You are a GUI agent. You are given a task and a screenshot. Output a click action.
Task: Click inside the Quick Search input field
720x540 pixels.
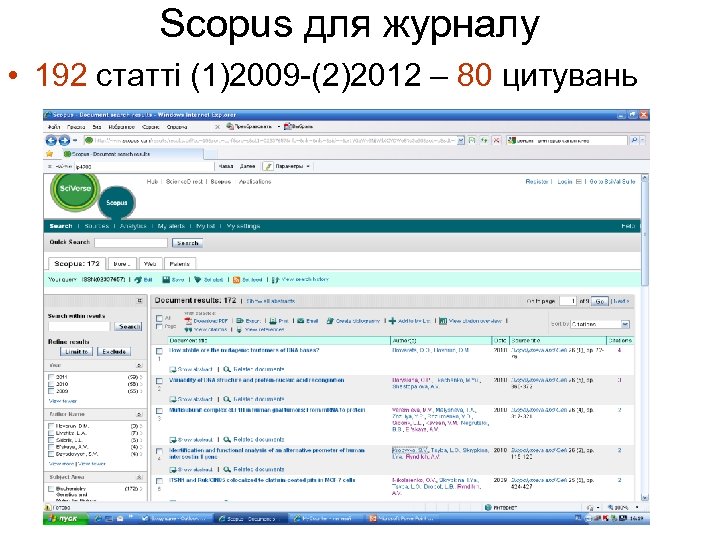[131, 242]
